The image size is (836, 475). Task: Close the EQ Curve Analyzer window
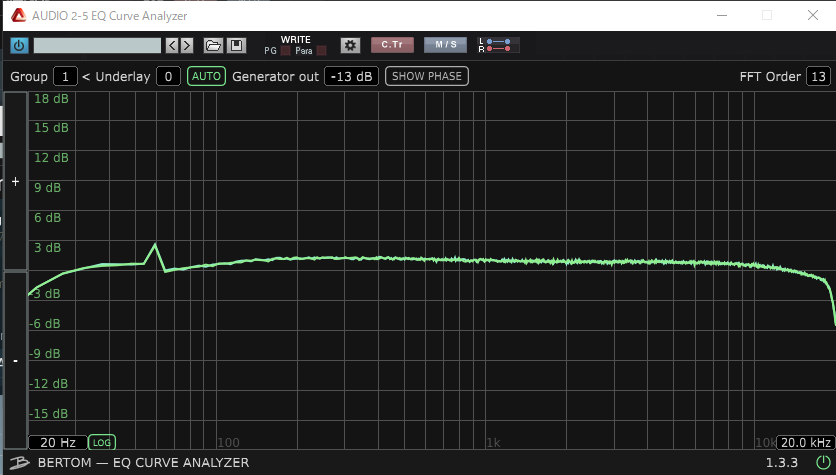tap(813, 15)
